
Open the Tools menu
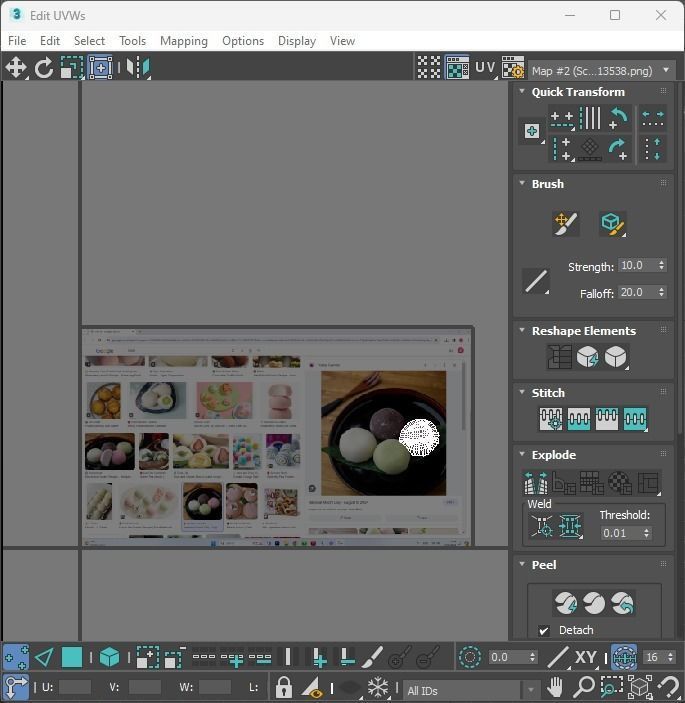click(x=132, y=41)
